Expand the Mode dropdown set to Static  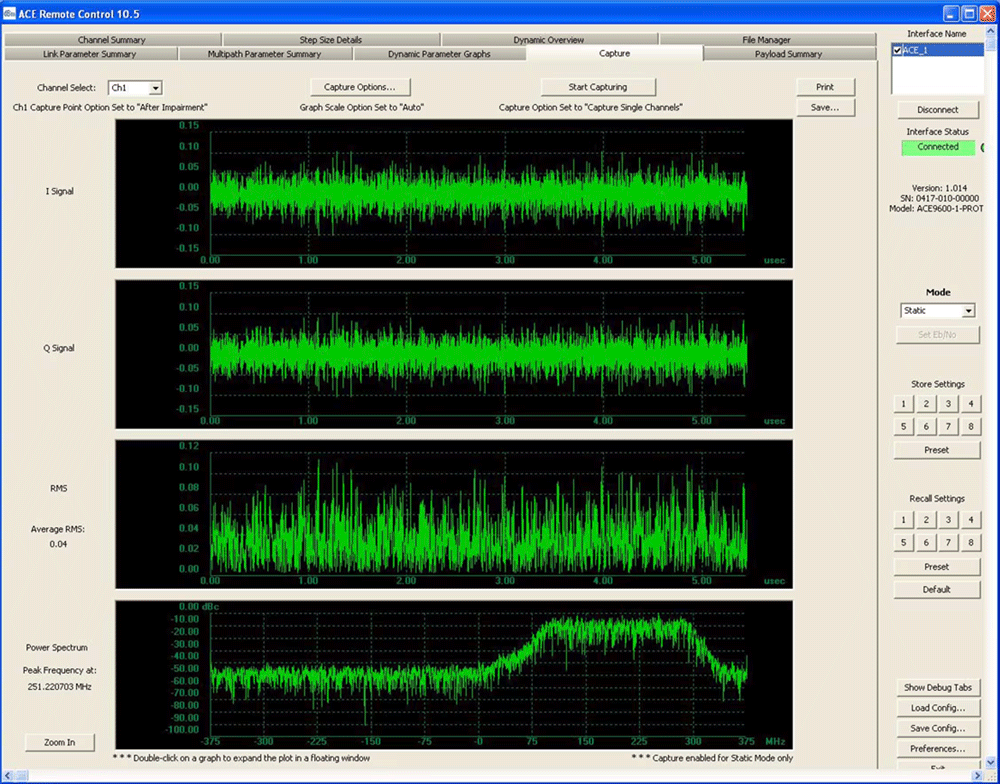[967, 311]
